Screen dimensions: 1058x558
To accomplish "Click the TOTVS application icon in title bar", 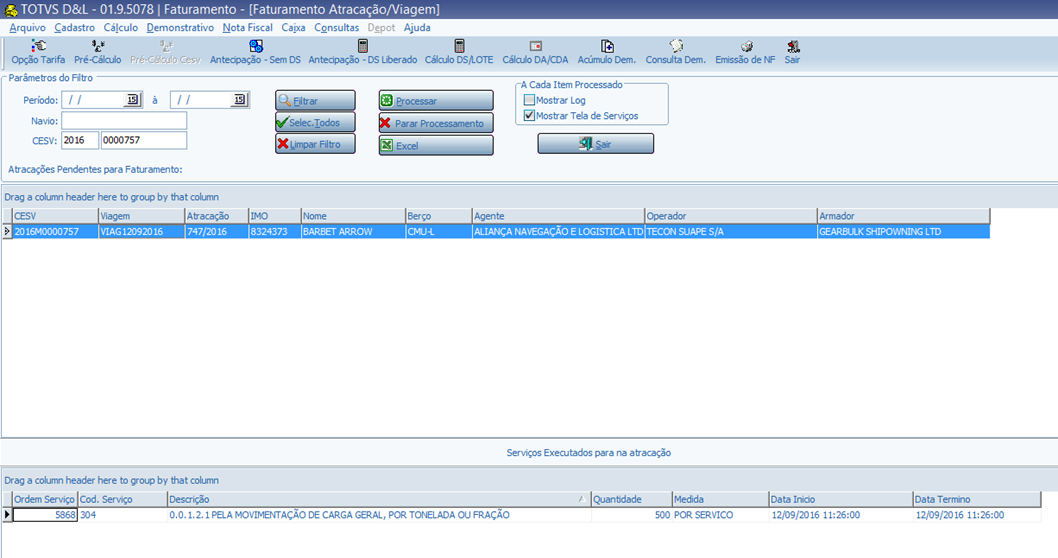I will (x=11, y=10).
